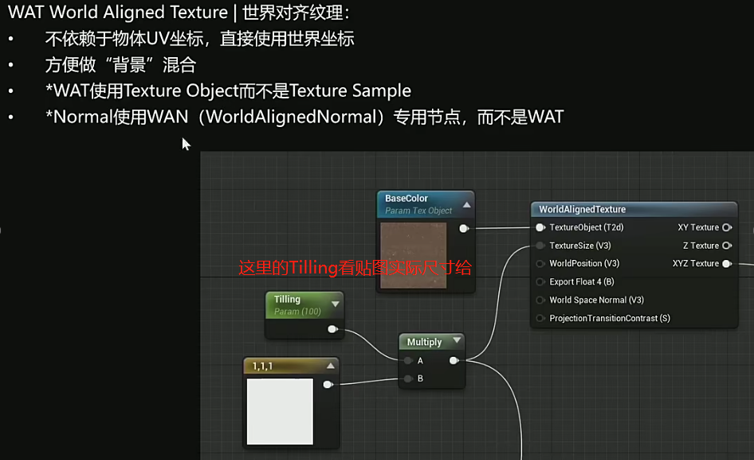This screenshot has height=460, width=754.
Task: Click the TextureSize (V3) input pin
Action: coord(540,246)
